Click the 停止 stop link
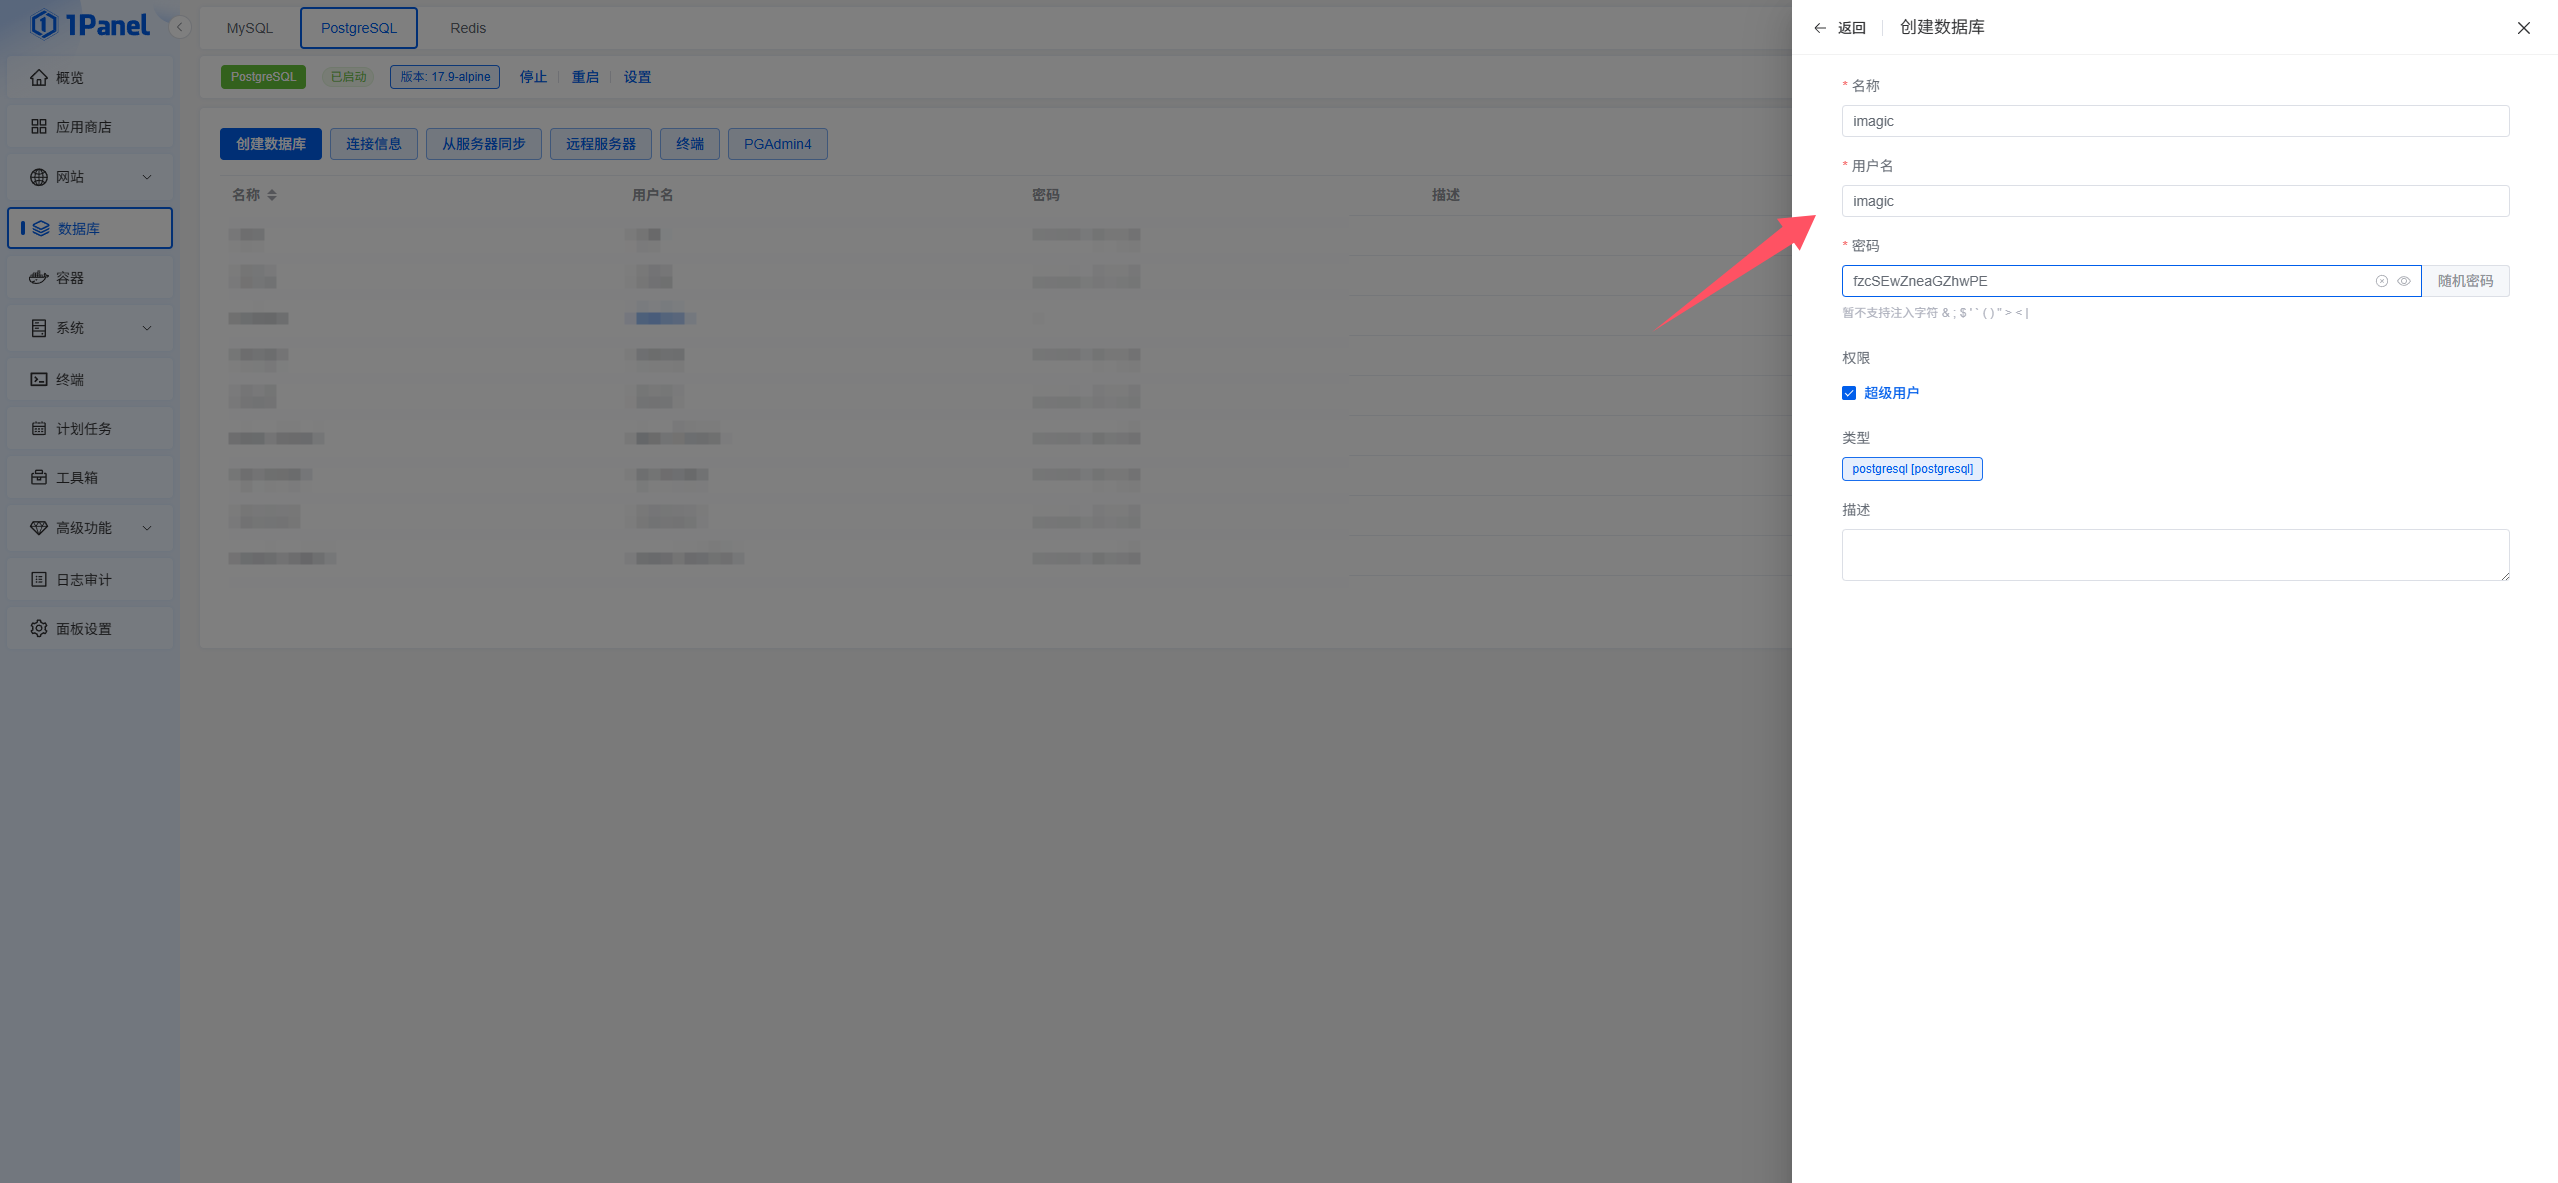 [x=533, y=77]
